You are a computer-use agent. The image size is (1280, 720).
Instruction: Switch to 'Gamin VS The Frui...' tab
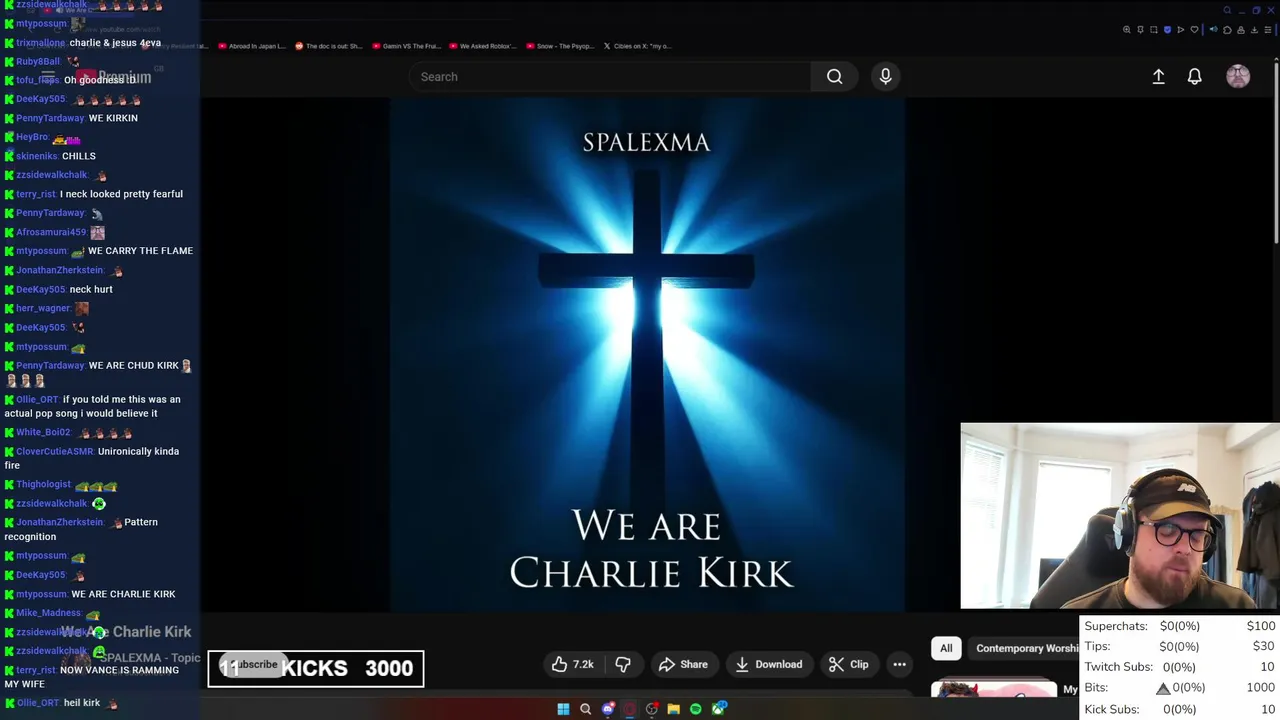tap(405, 46)
